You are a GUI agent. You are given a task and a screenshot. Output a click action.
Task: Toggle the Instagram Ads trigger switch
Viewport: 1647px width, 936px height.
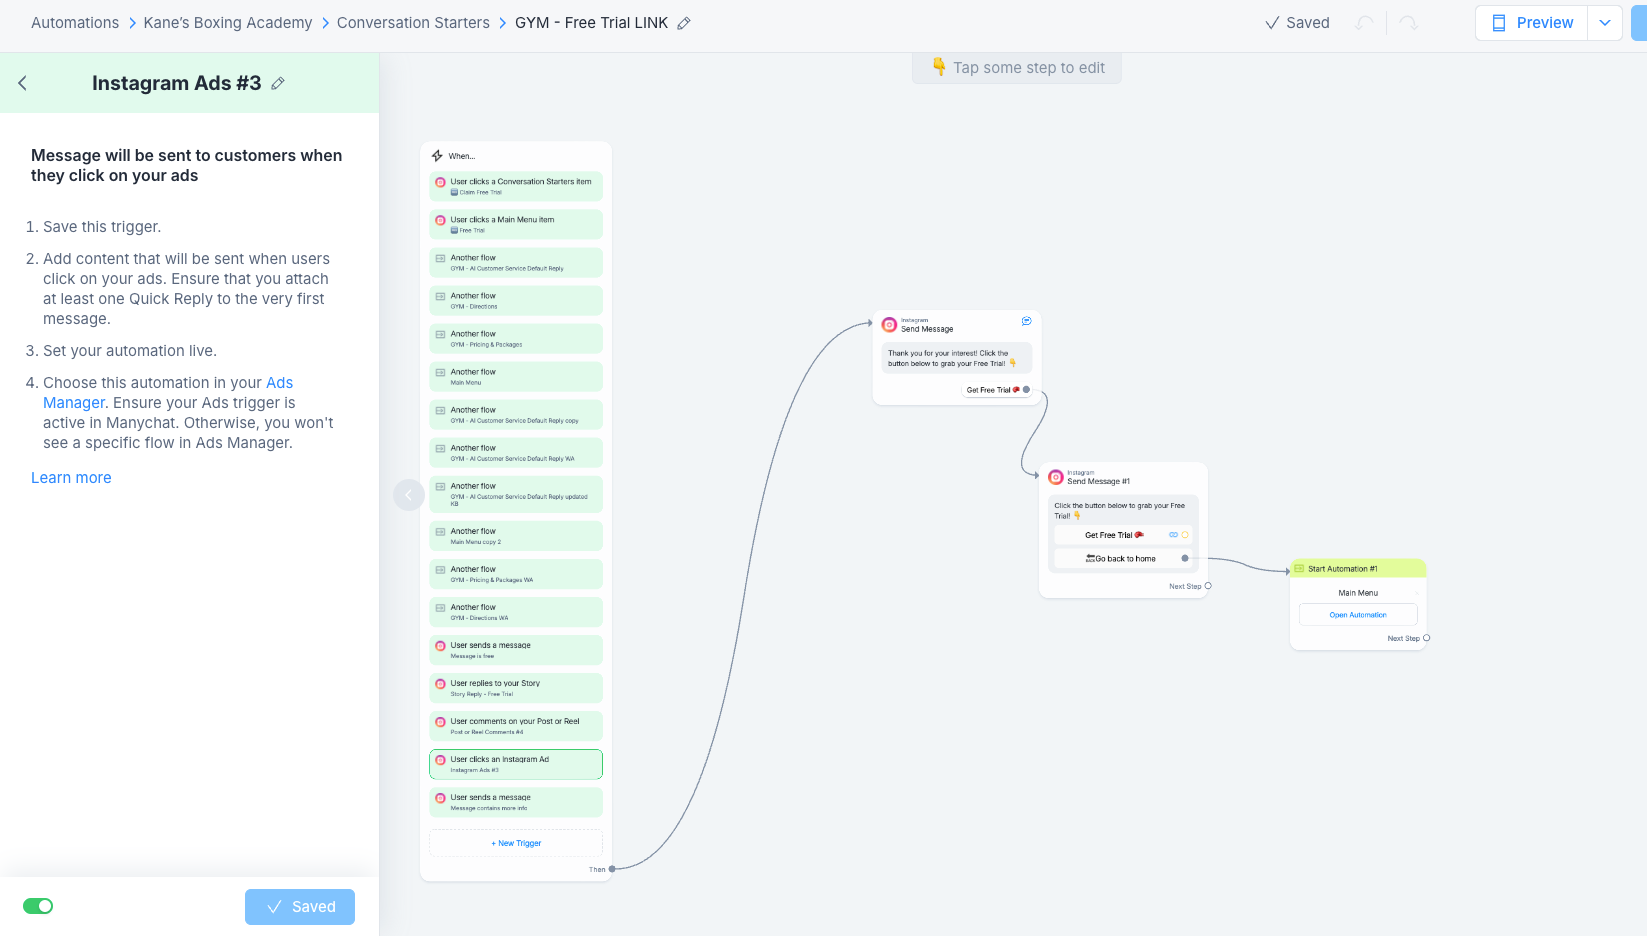pyautogui.click(x=38, y=906)
